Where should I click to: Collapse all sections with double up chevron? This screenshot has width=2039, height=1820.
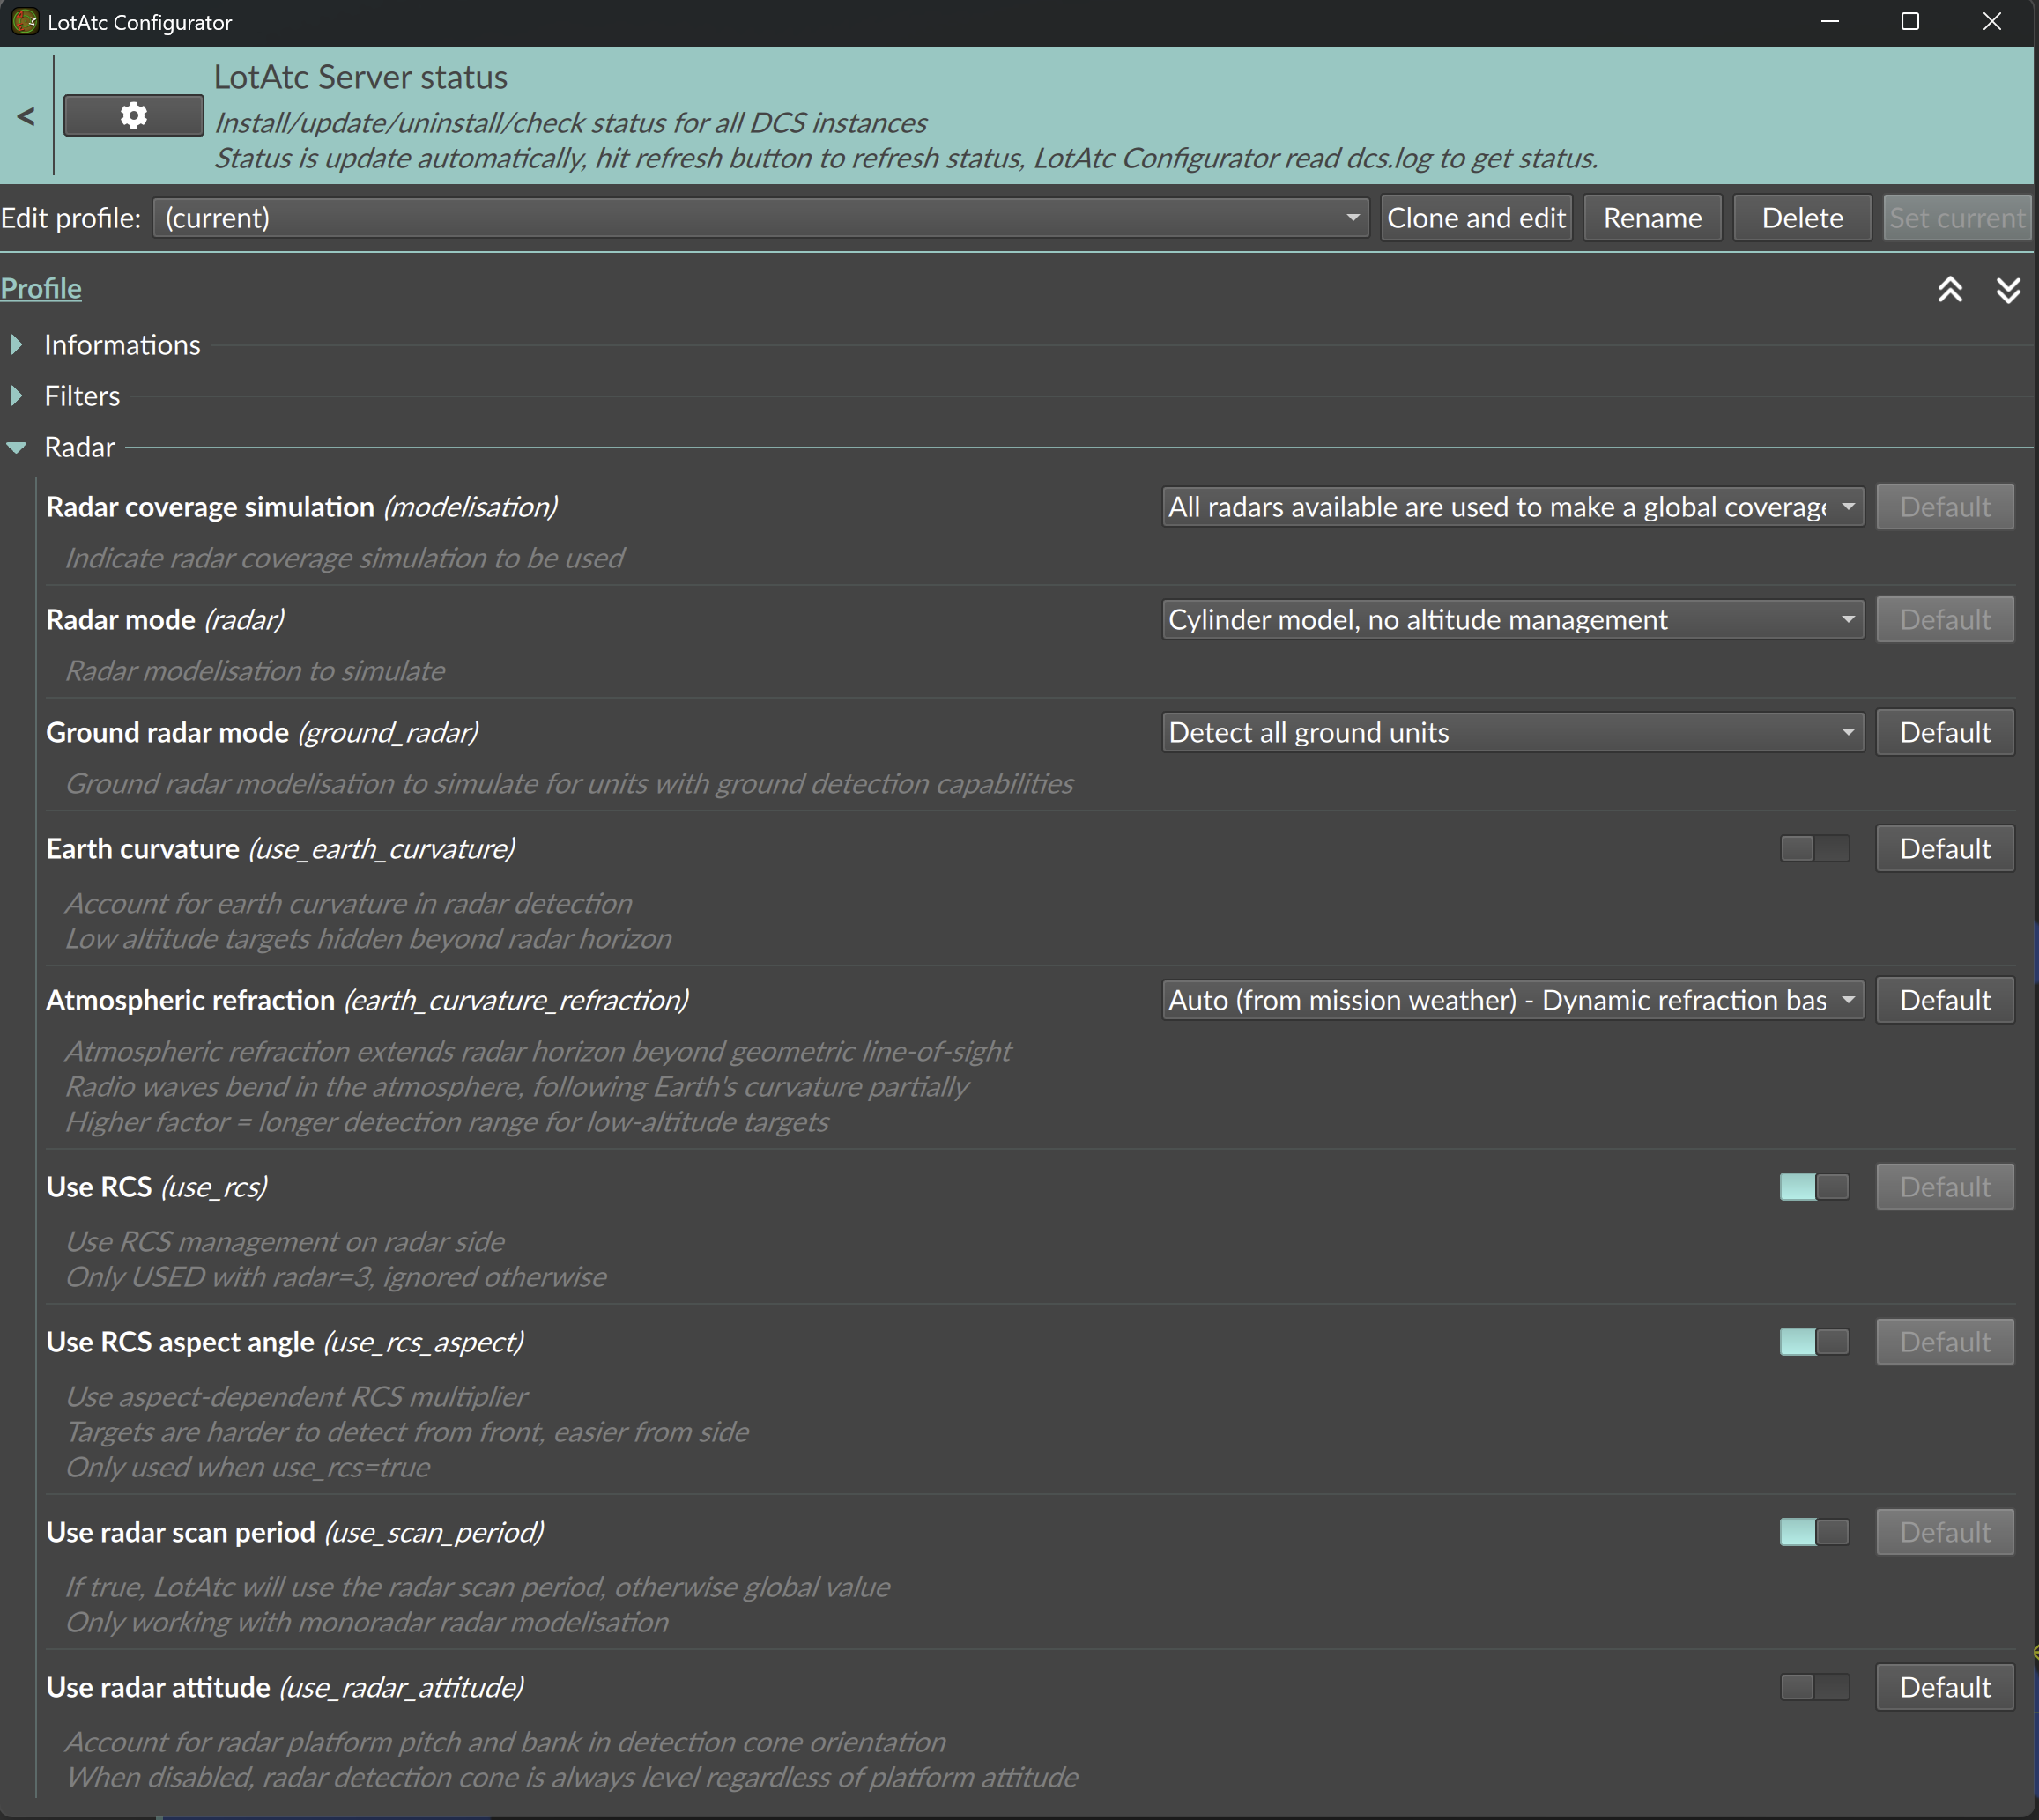pyautogui.click(x=1950, y=290)
